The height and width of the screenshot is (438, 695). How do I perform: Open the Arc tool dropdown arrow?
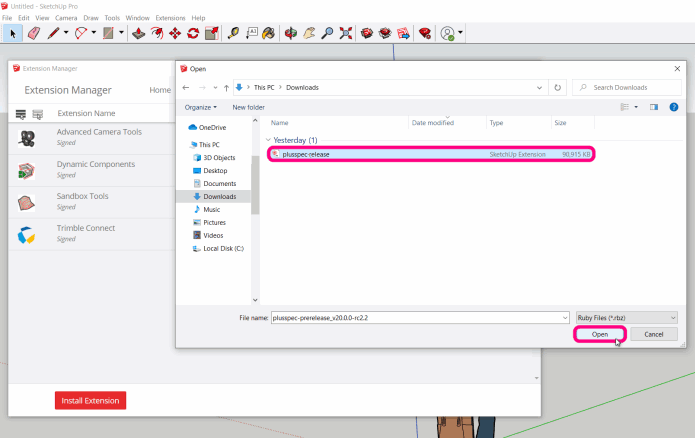[x=94, y=32]
